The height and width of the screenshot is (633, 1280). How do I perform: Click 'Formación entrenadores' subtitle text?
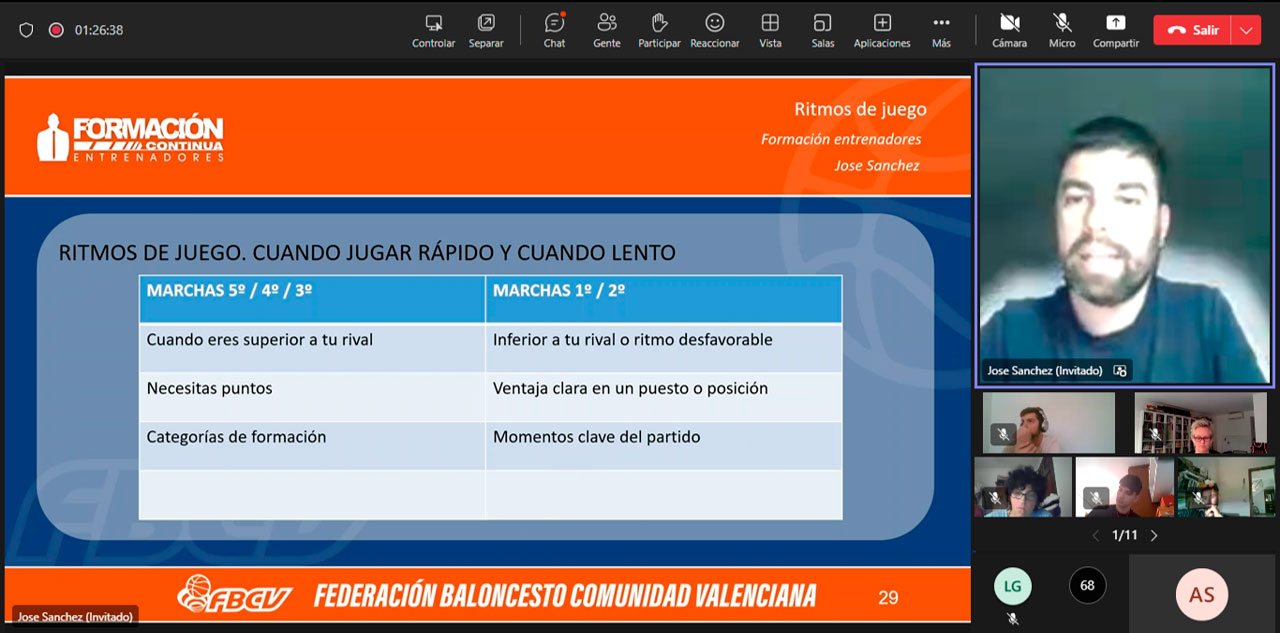click(x=841, y=139)
